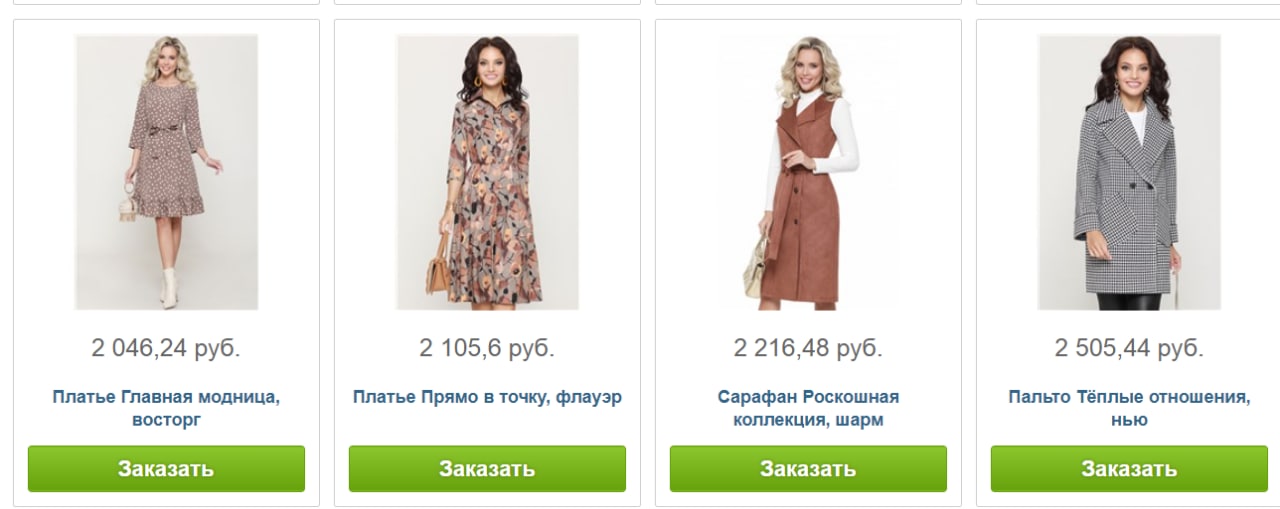Open link Пальто Тёплые отношения, нью
This screenshot has width=1280, height=509.
[1129, 408]
